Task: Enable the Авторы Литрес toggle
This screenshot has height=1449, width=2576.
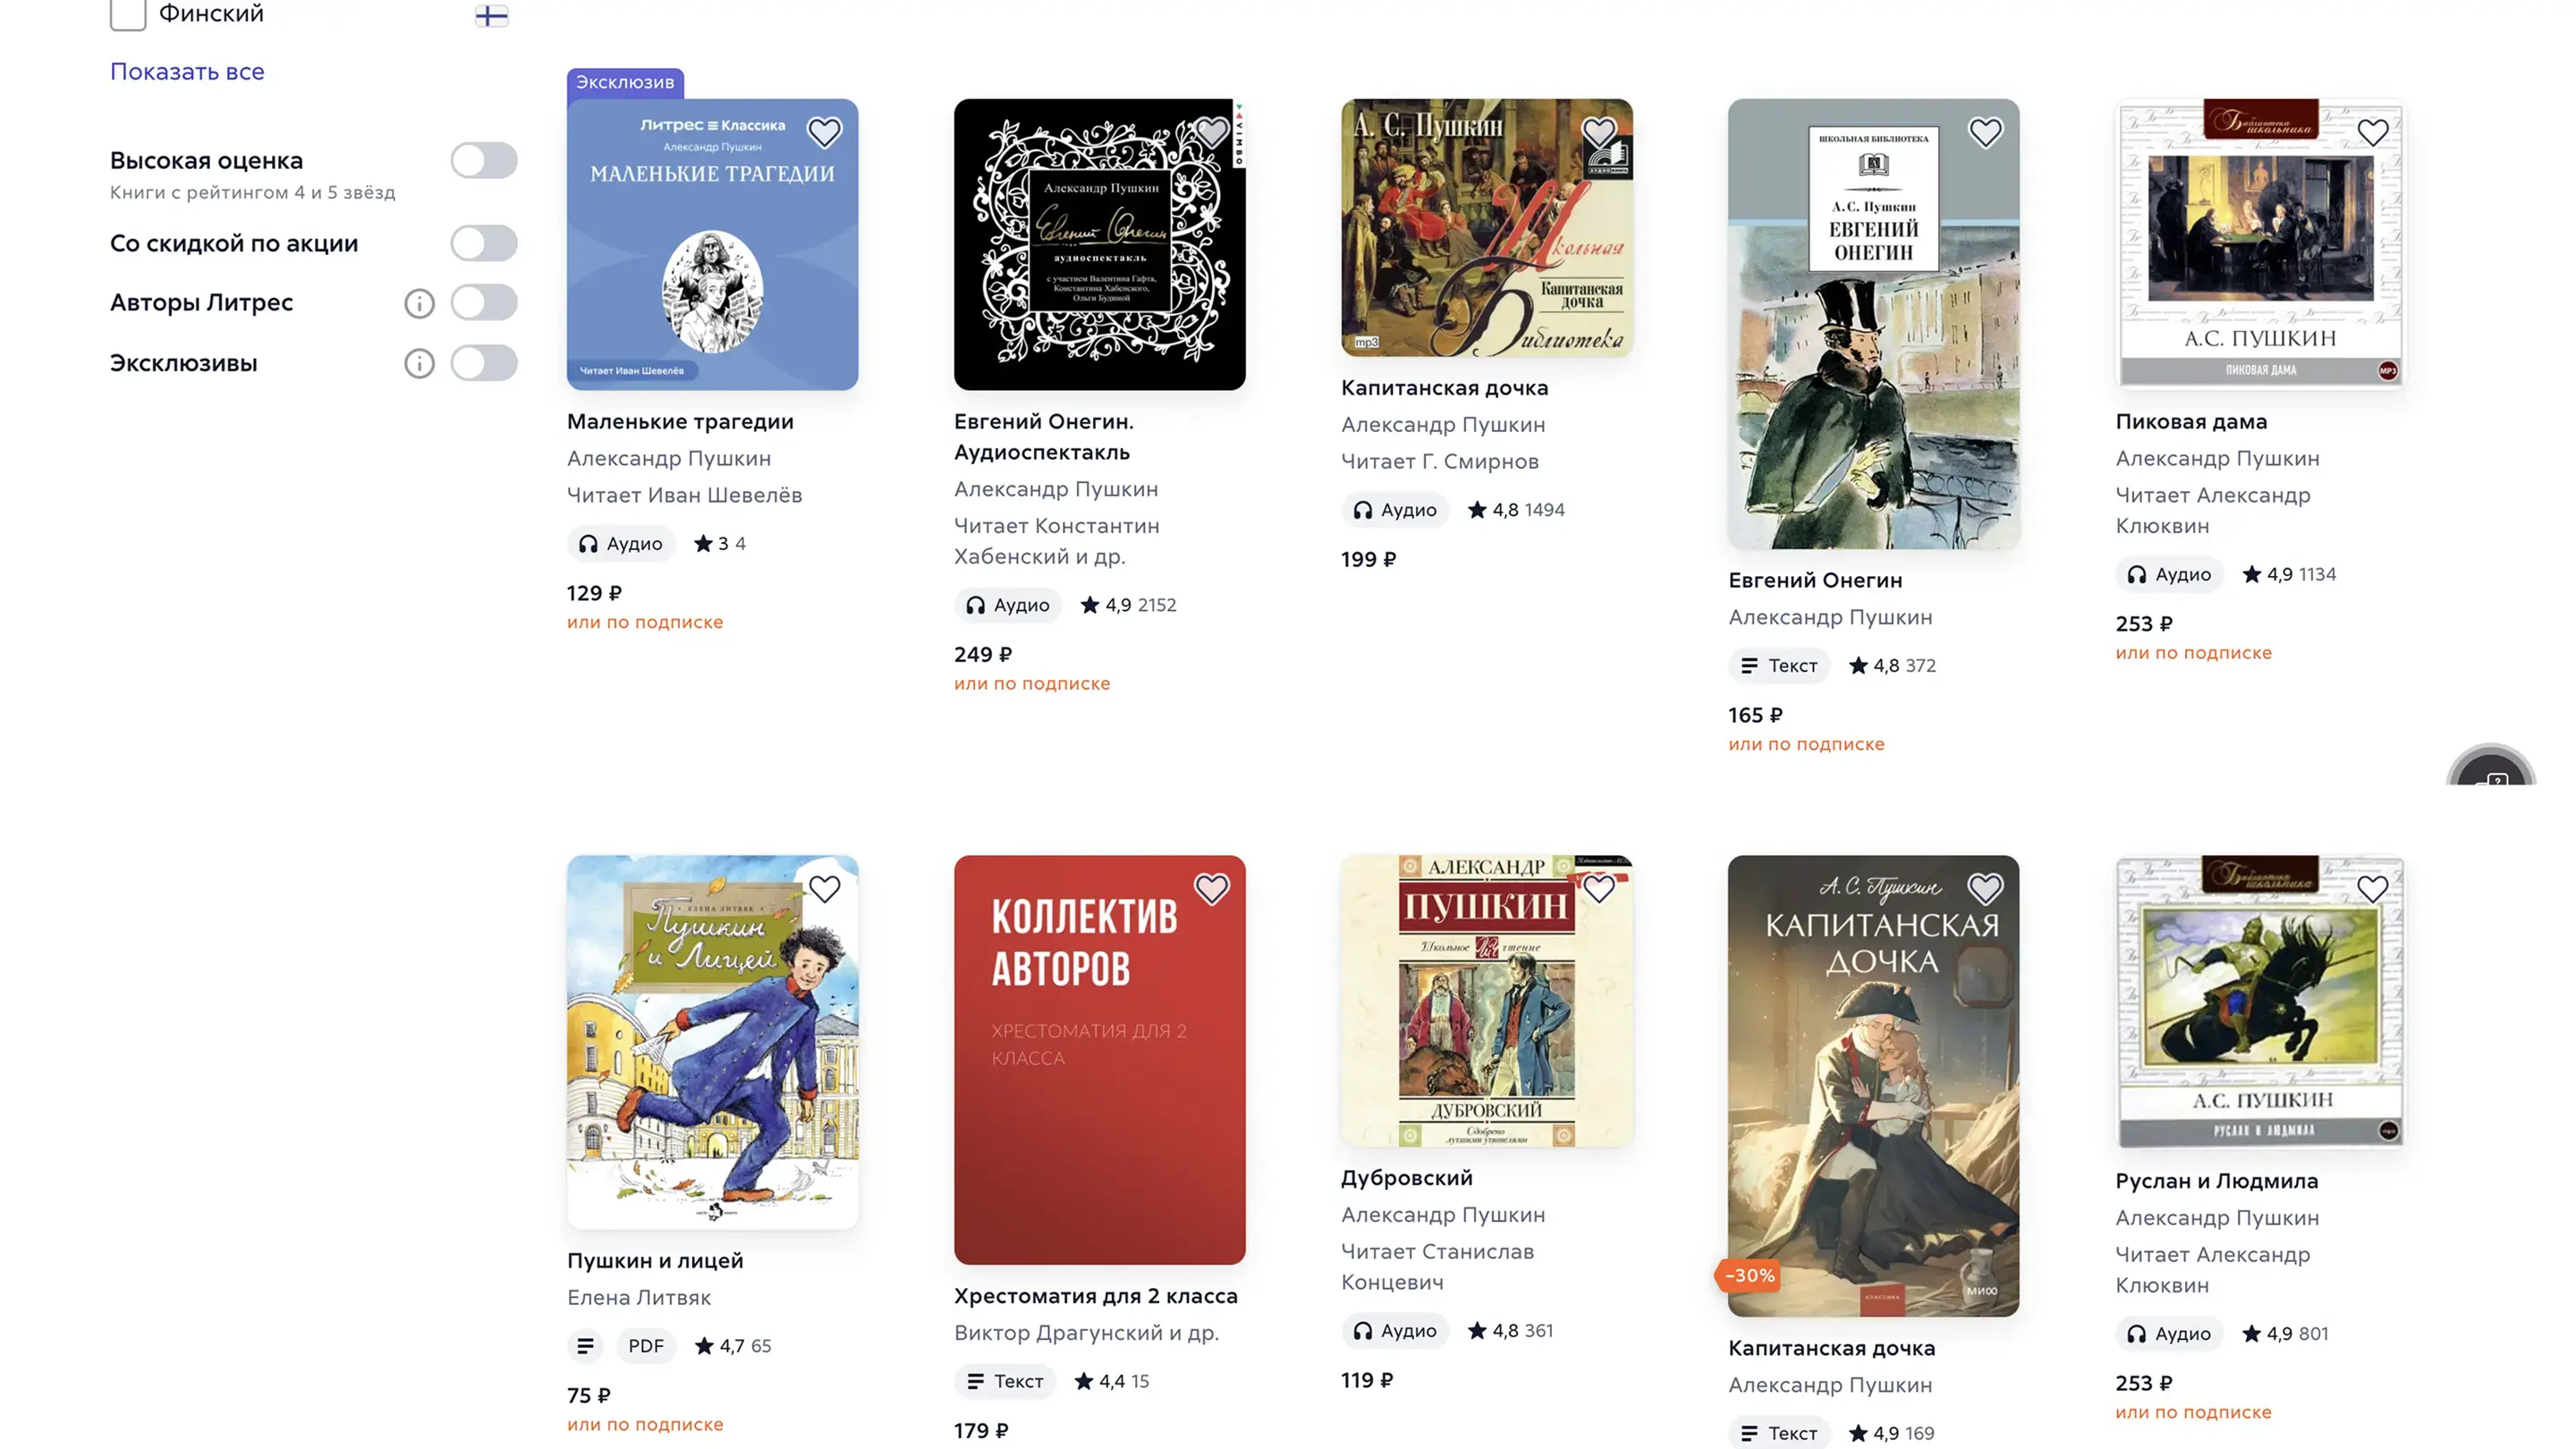Action: point(484,302)
